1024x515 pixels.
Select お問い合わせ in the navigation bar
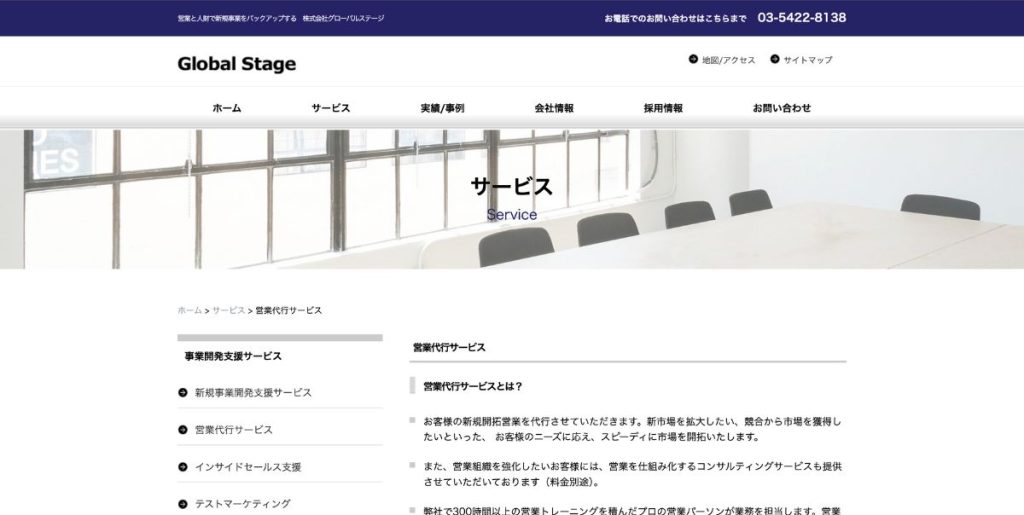tap(782, 108)
